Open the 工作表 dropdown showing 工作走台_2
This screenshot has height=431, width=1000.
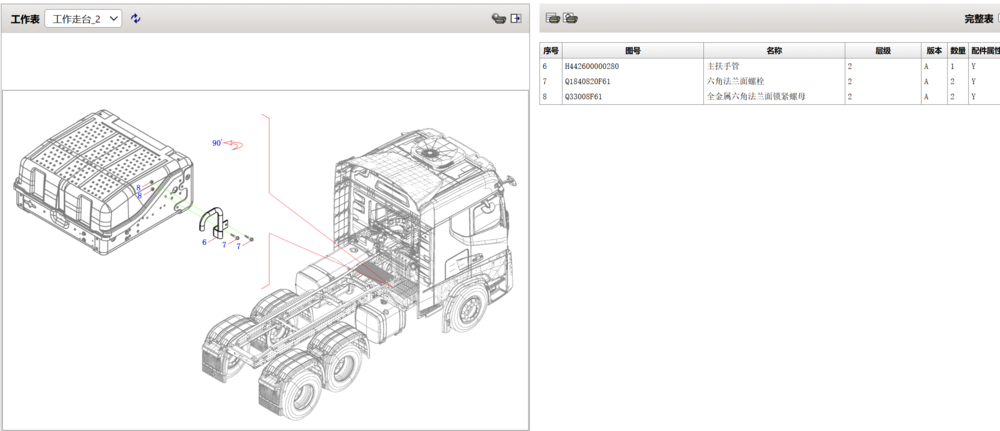tap(83, 19)
